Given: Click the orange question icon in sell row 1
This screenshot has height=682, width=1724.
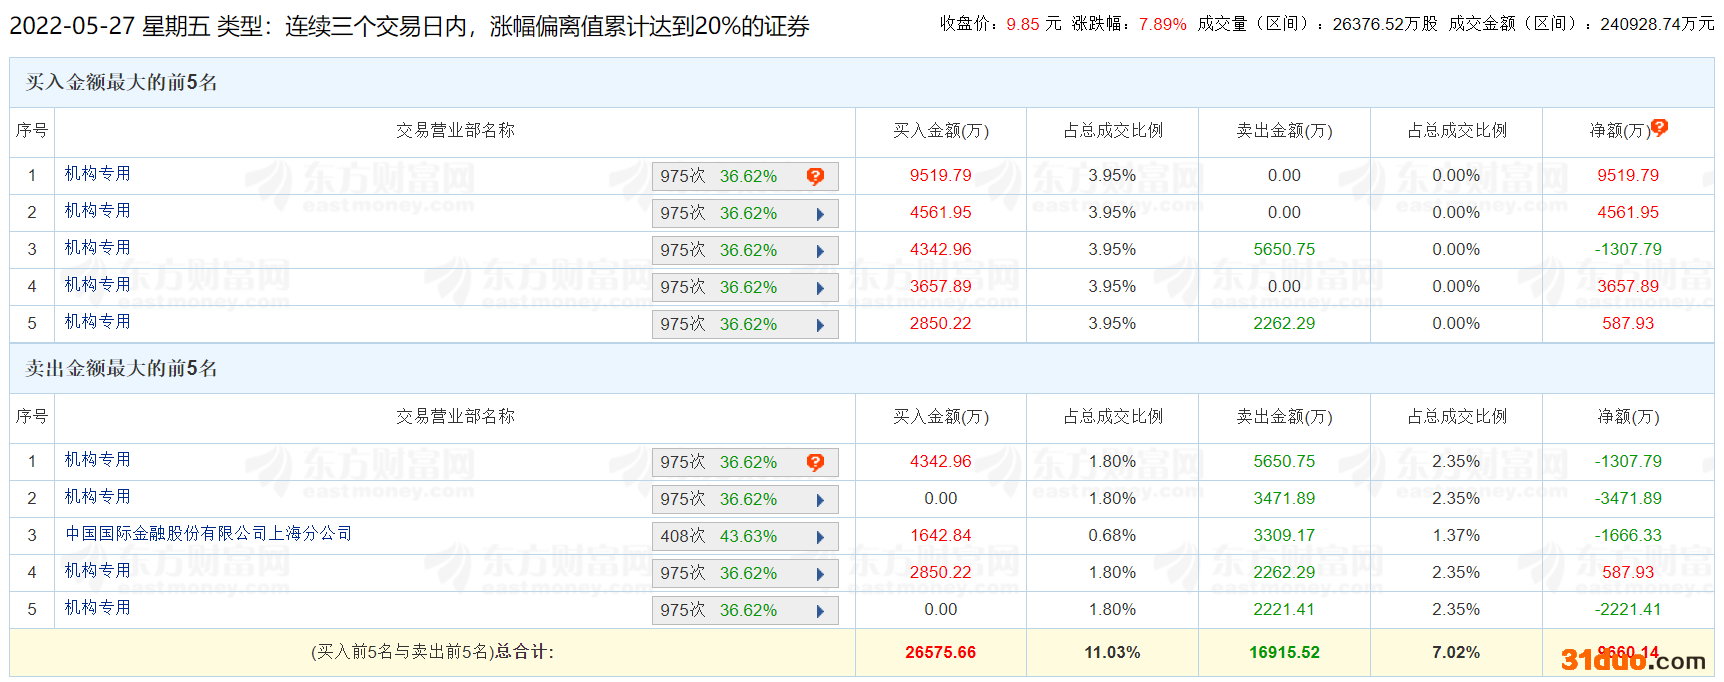Looking at the screenshot, I should pos(815,462).
